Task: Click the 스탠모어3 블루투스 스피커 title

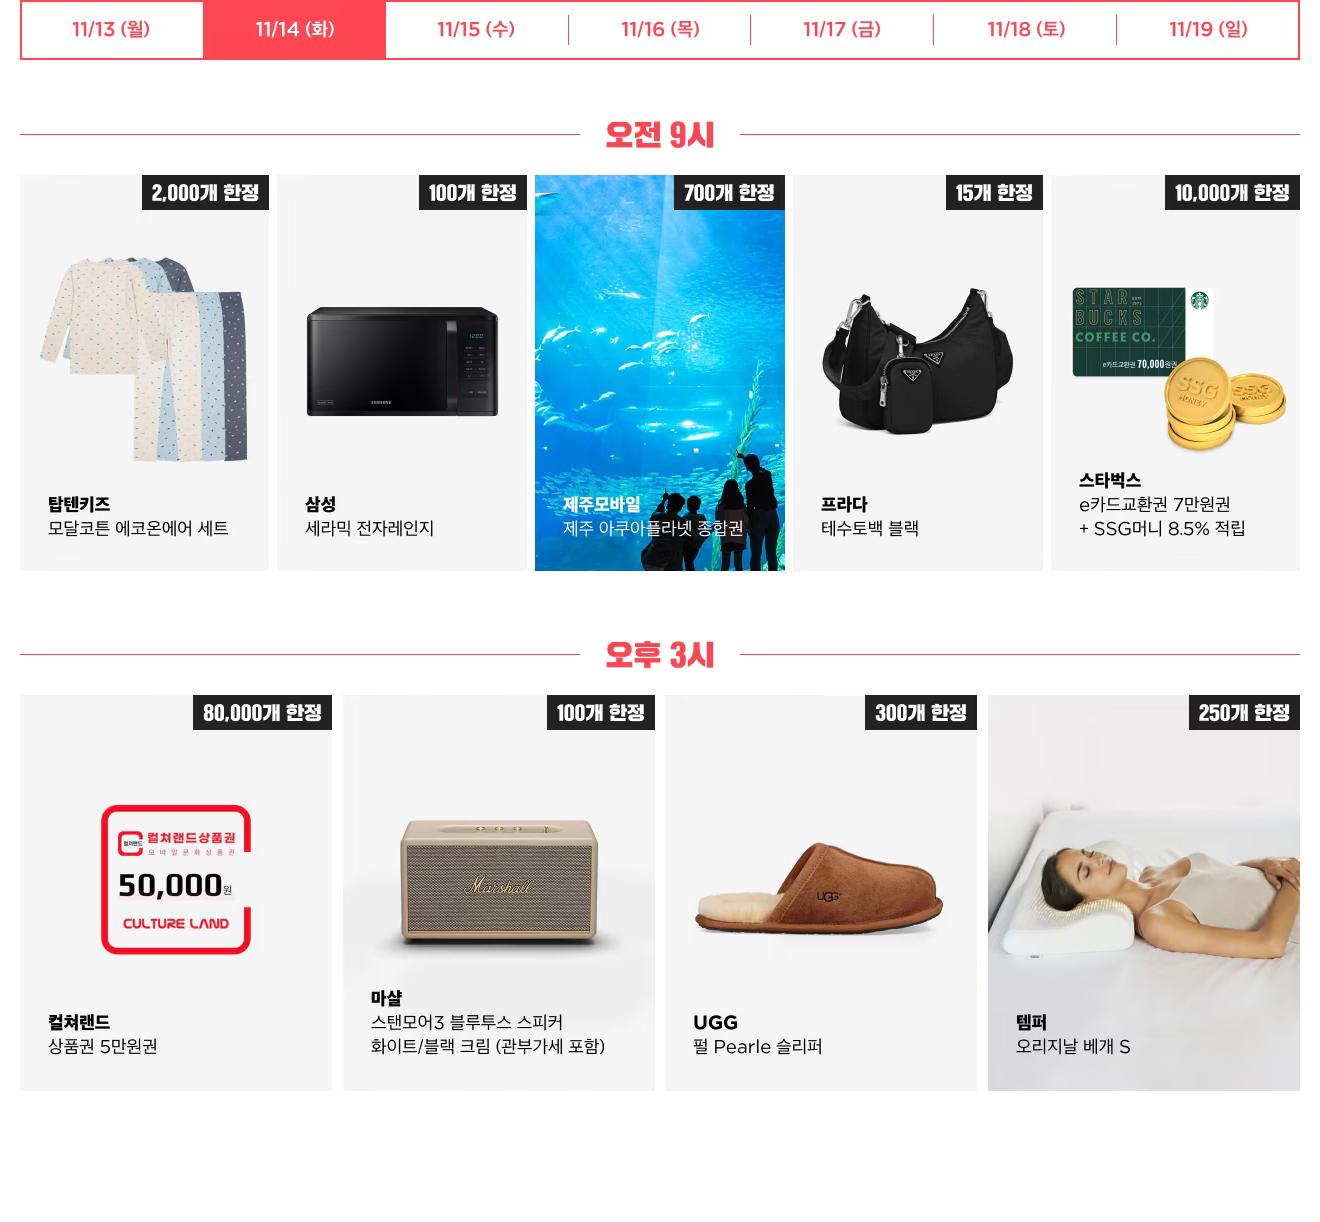Action: coord(467,1022)
